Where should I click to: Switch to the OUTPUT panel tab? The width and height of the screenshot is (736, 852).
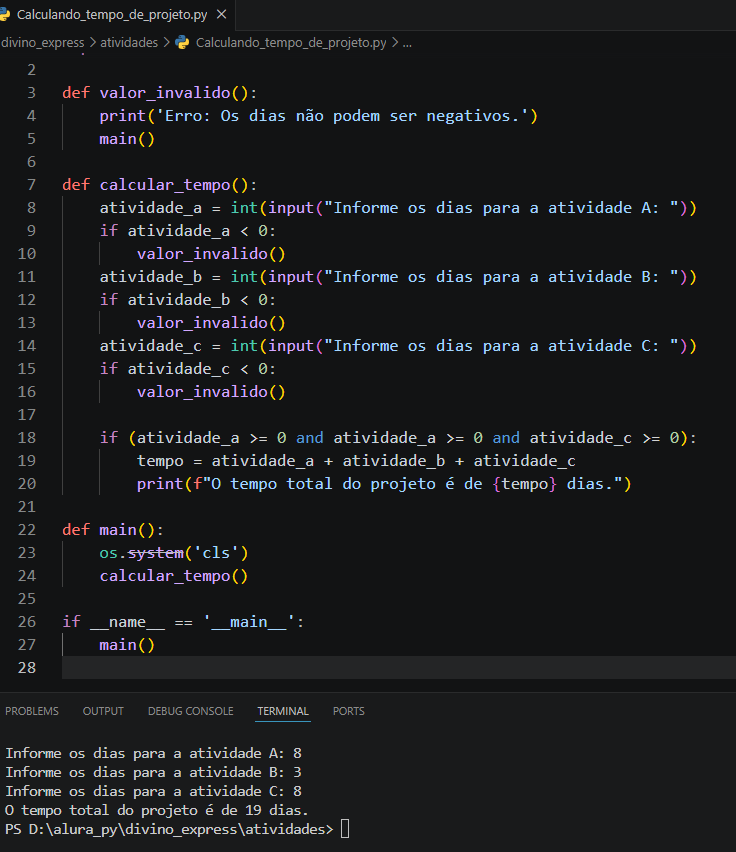point(103,711)
